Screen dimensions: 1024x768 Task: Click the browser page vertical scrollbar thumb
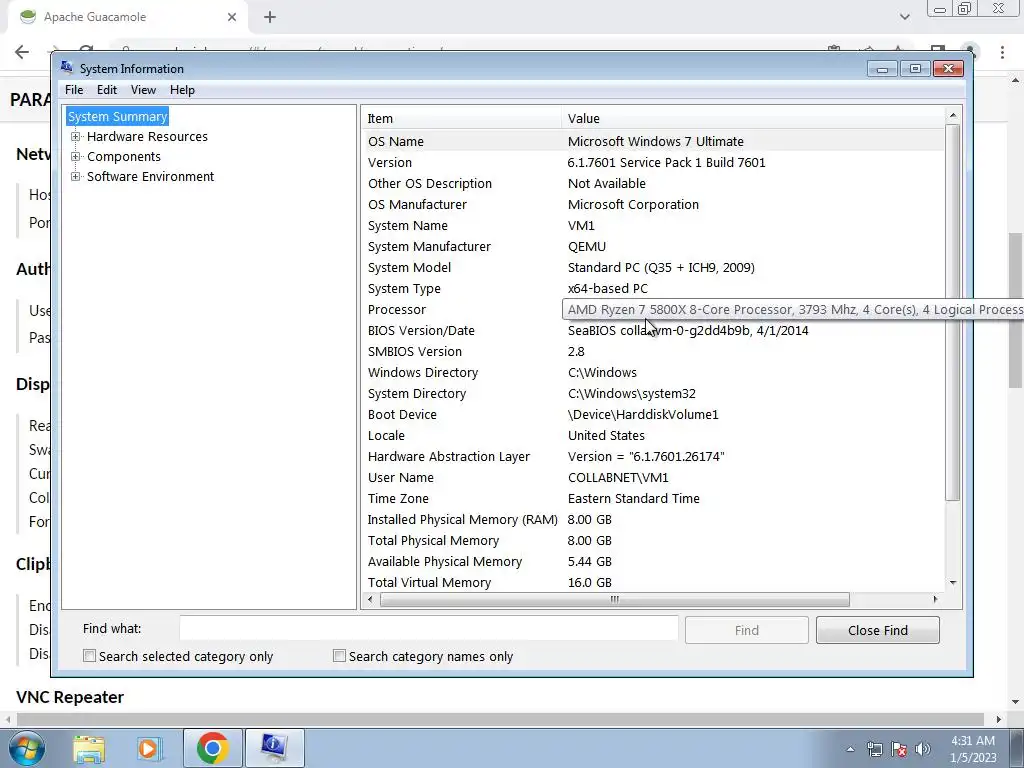click(1016, 310)
